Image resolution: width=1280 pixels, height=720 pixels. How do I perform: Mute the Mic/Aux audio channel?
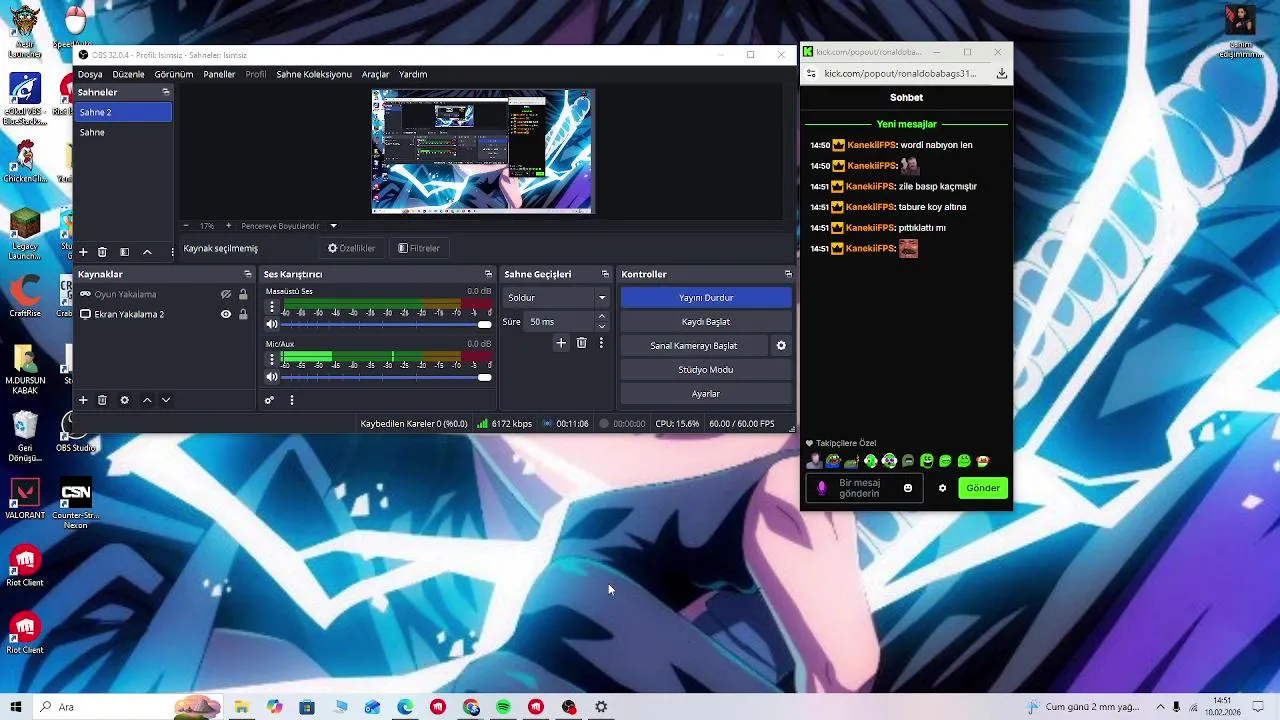click(x=271, y=377)
